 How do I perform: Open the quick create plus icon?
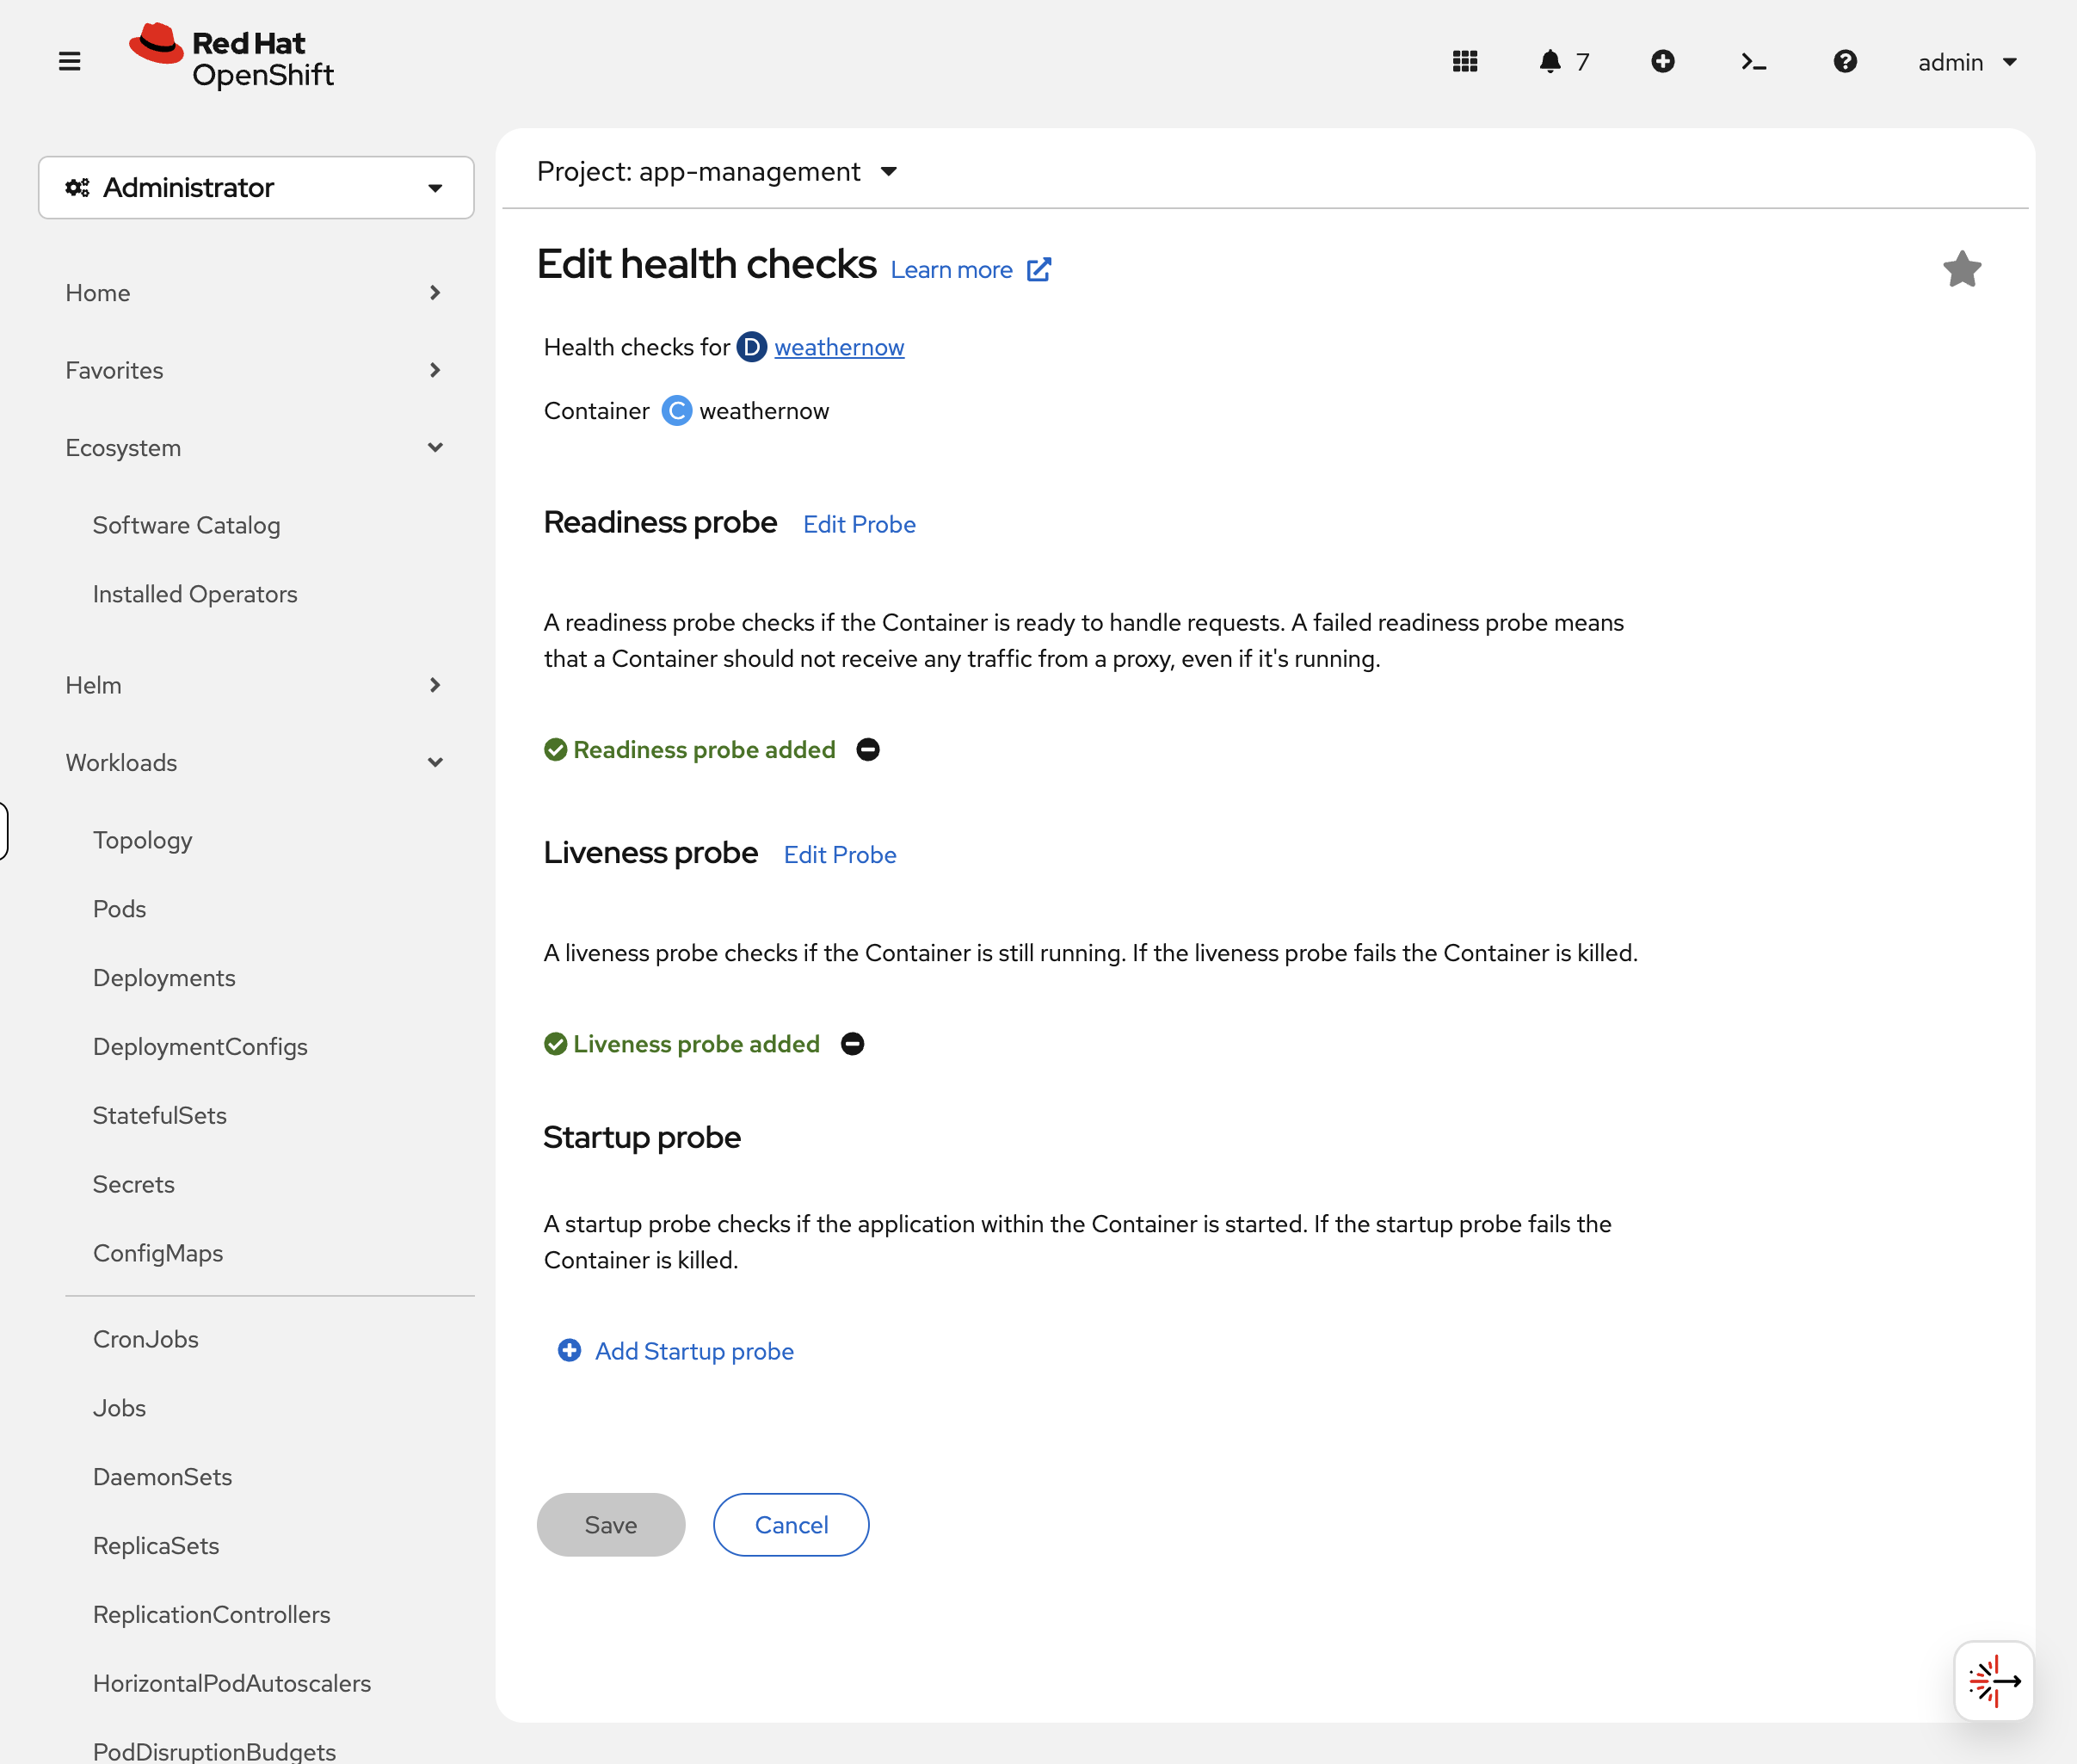click(1663, 61)
